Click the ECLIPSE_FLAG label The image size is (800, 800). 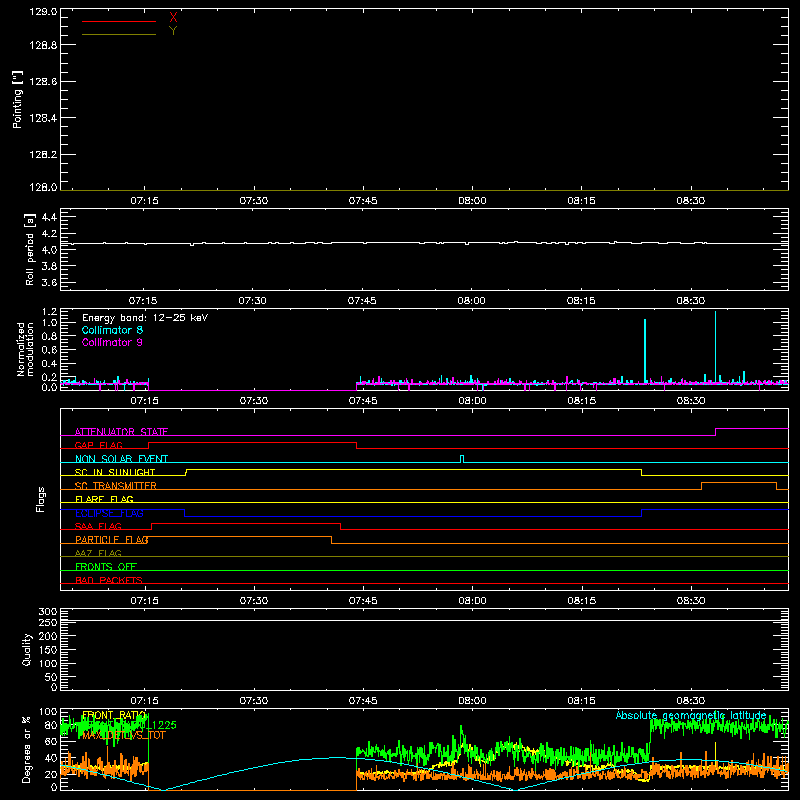[x=109, y=513]
